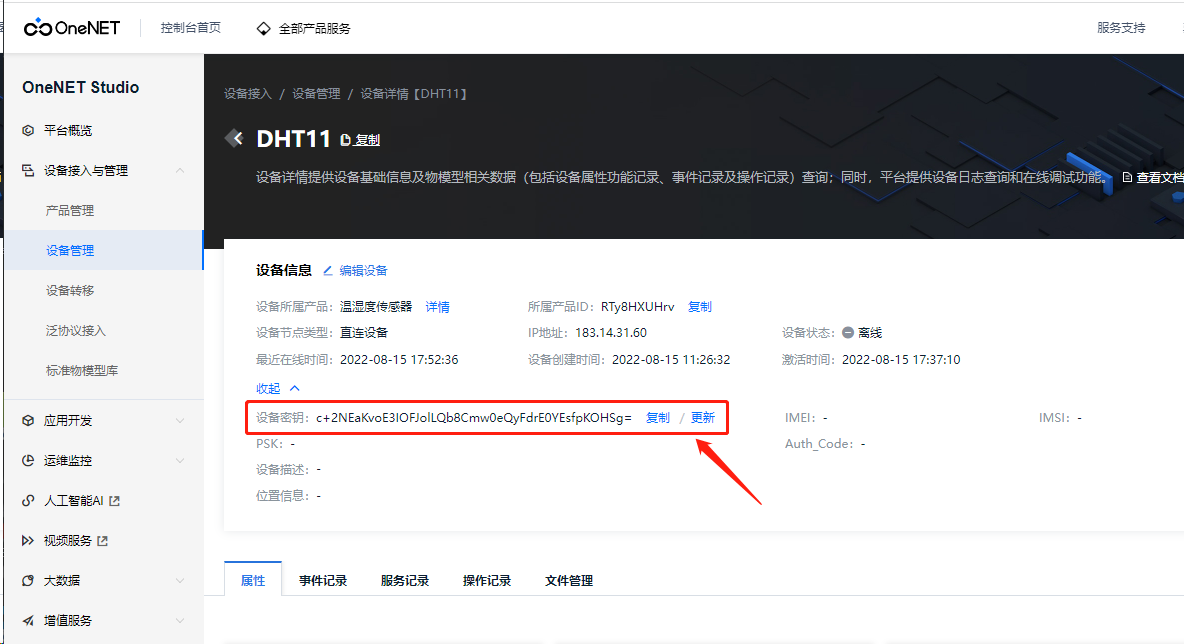Click the 视频服务 play icon
This screenshot has width=1184, height=644.
tap(28, 541)
